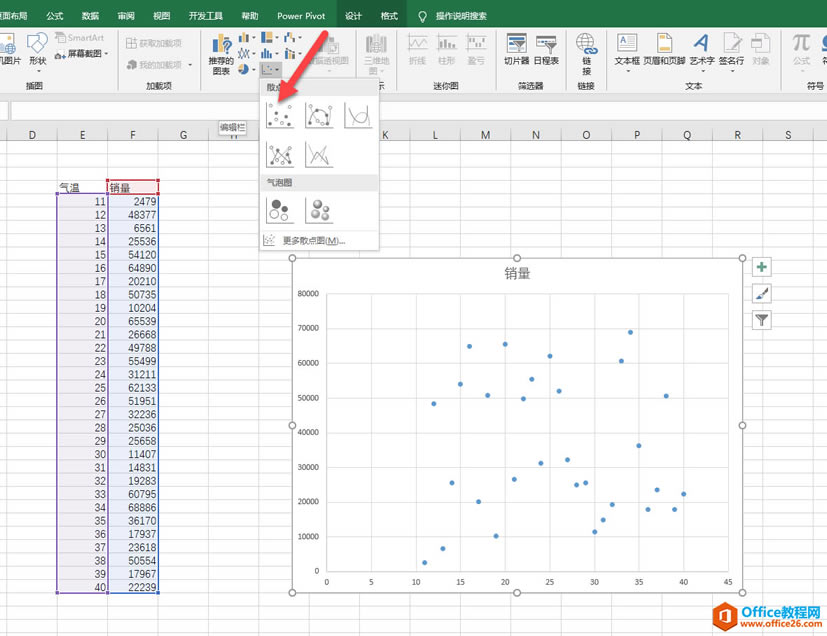
Task: Switch to the Power Pivot tab
Action: click(x=301, y=15)
